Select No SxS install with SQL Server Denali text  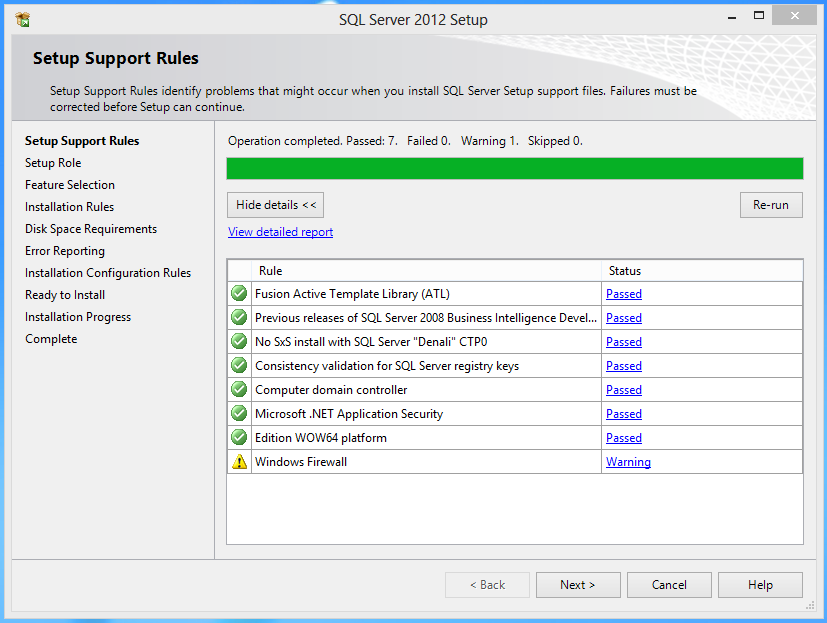[371, 342]
